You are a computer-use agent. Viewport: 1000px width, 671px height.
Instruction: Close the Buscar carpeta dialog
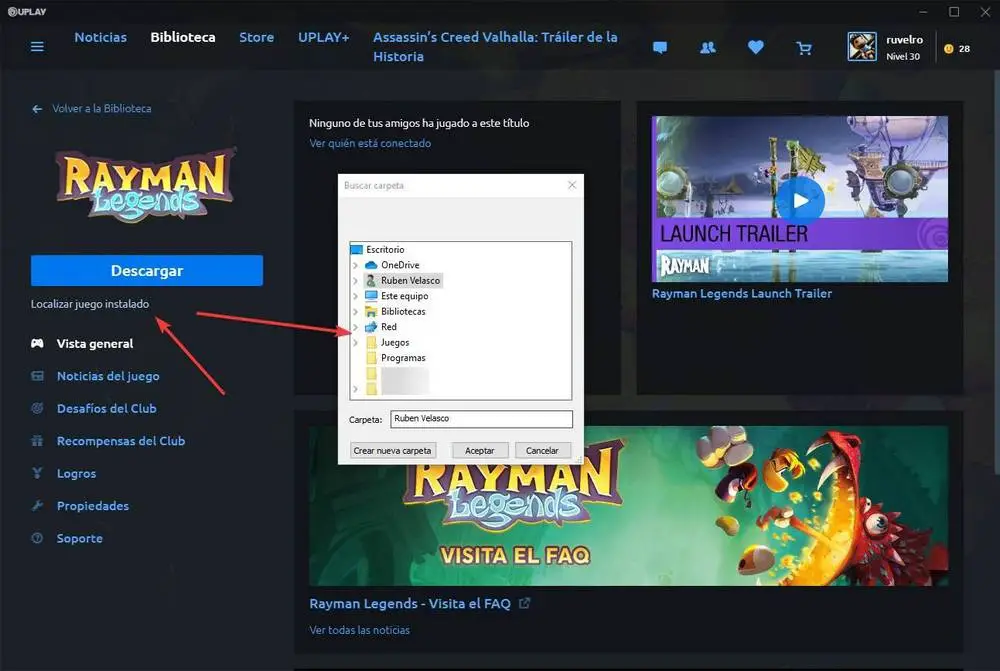coord(572,185)
